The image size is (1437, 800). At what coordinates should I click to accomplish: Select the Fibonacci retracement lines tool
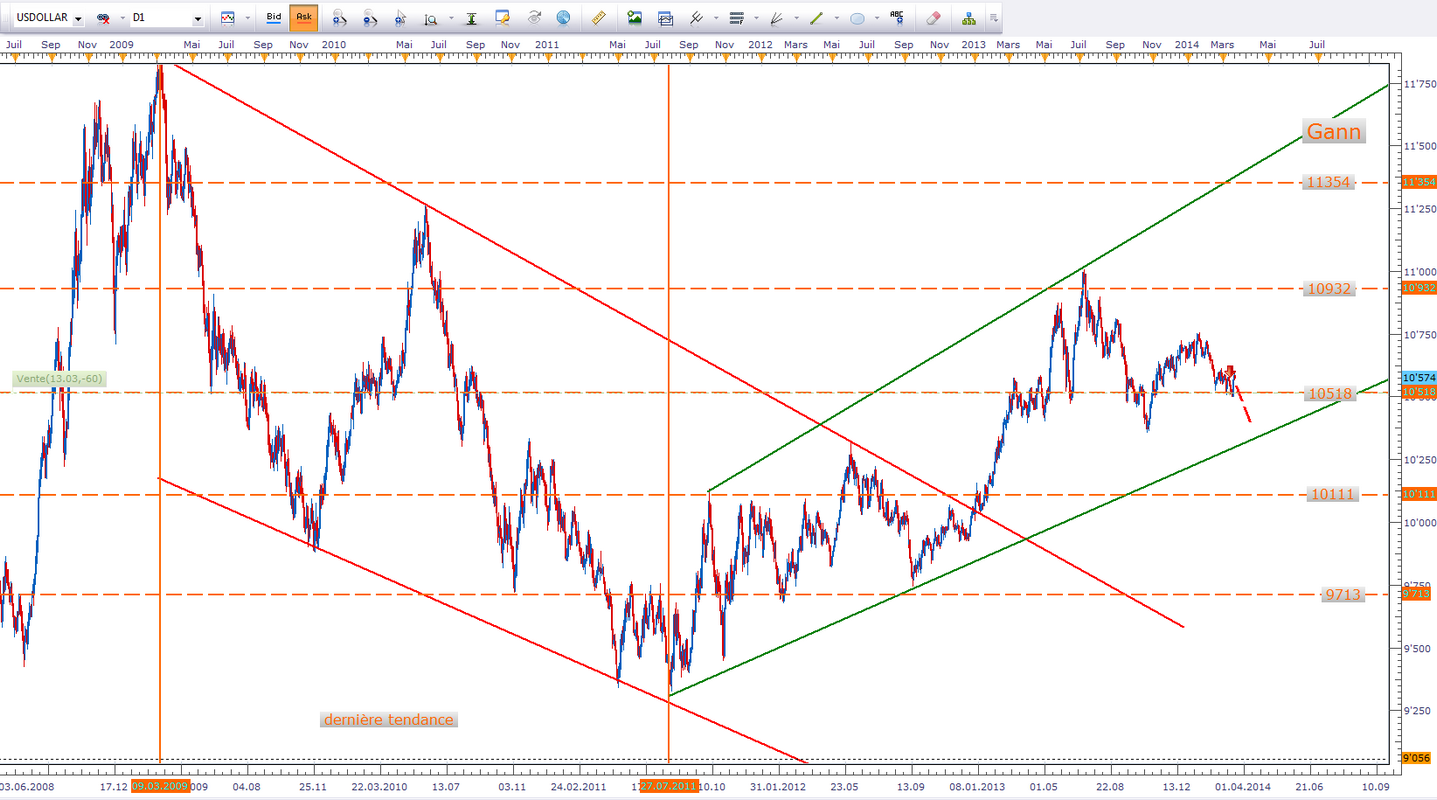(737, 18)
